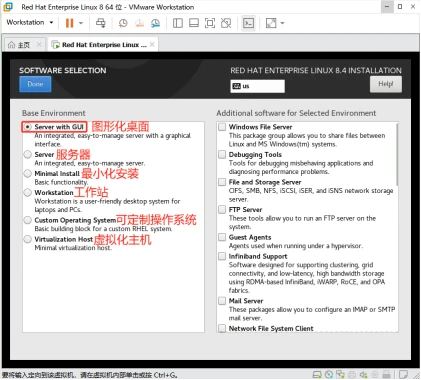Image resolution: width=421 pixels, height=380 pixels.
Task: Click the us keyboard layout field
Action: [x=258, y=86]
